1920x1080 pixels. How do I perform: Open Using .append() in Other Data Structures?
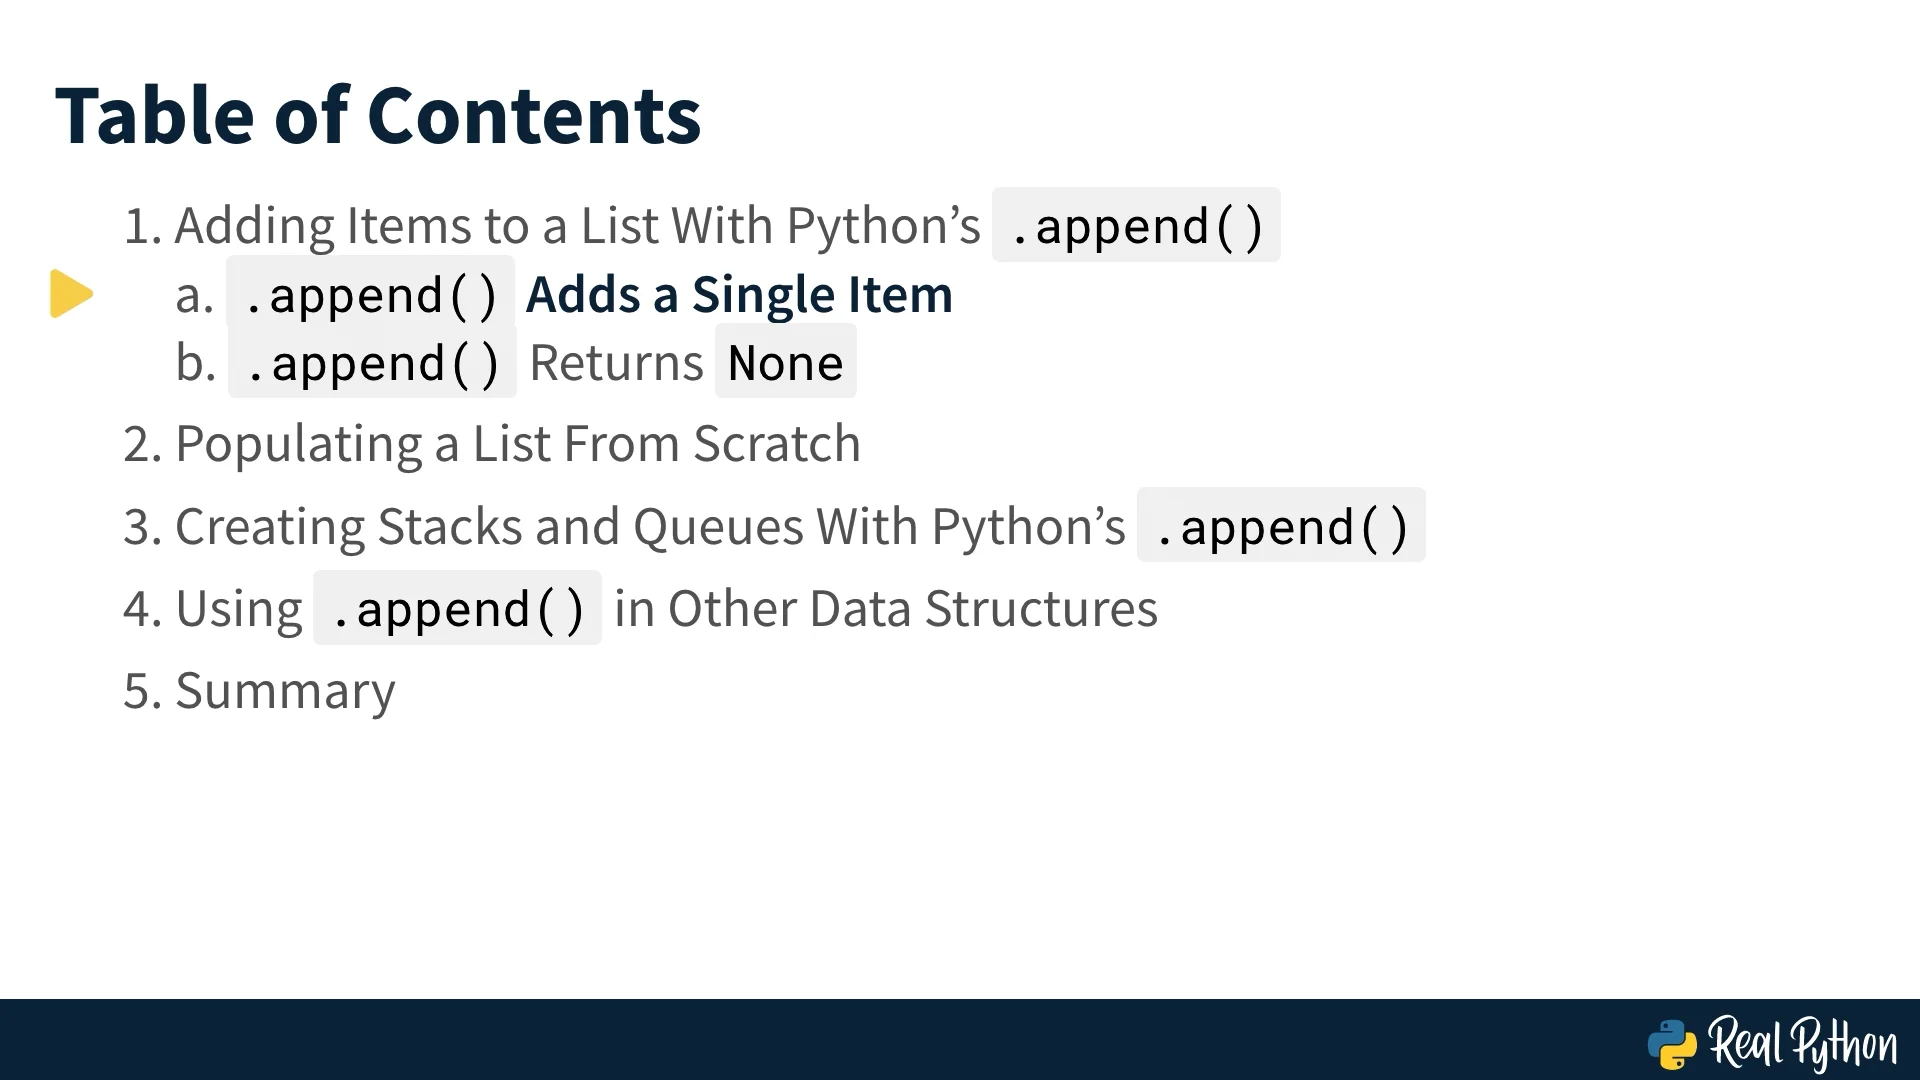point(640,608)
